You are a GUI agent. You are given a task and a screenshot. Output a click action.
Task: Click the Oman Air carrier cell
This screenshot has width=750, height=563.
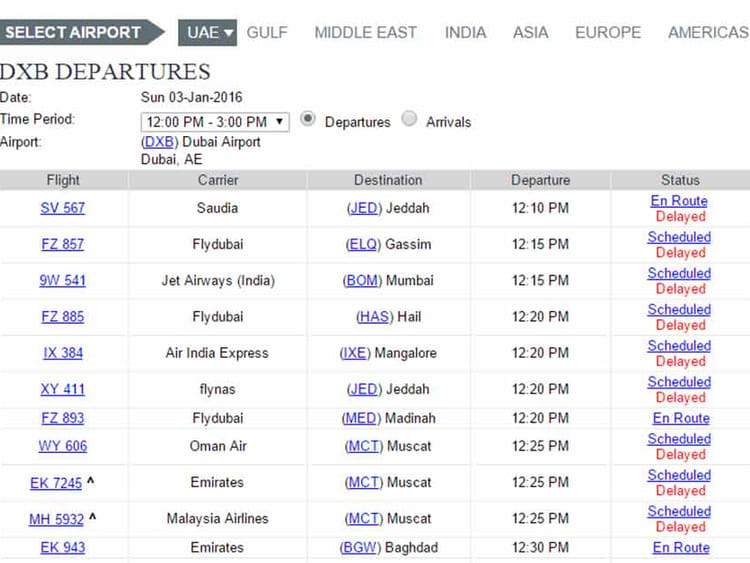[218, 446]
